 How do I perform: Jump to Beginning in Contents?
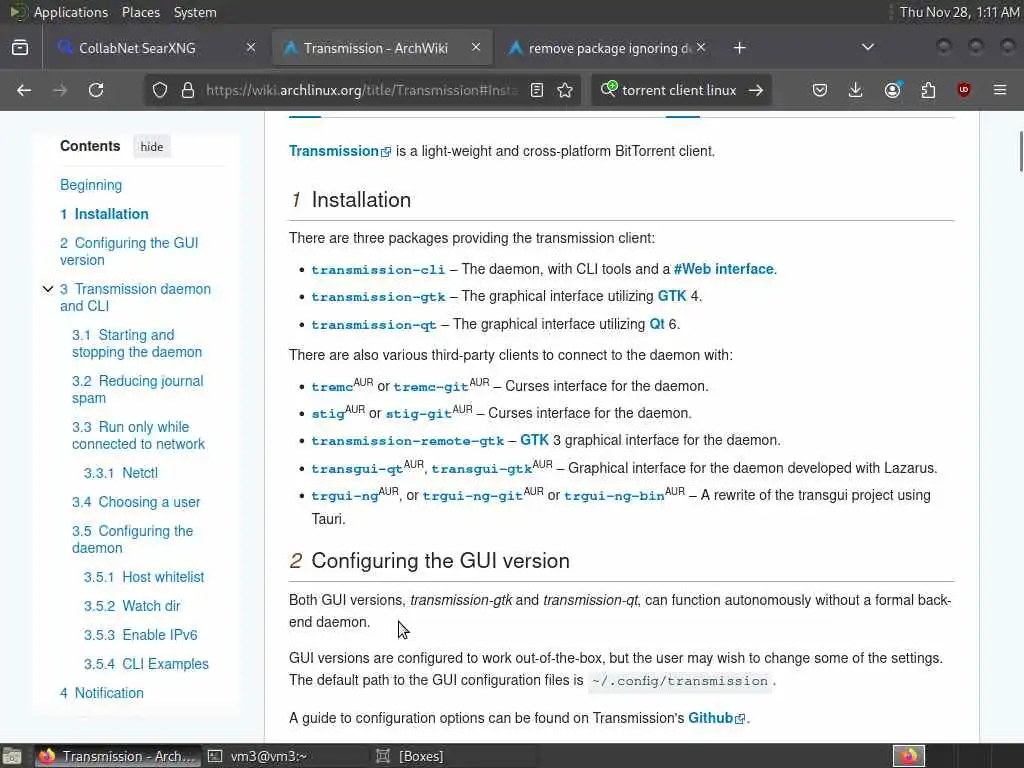click(x=91, y=185)
